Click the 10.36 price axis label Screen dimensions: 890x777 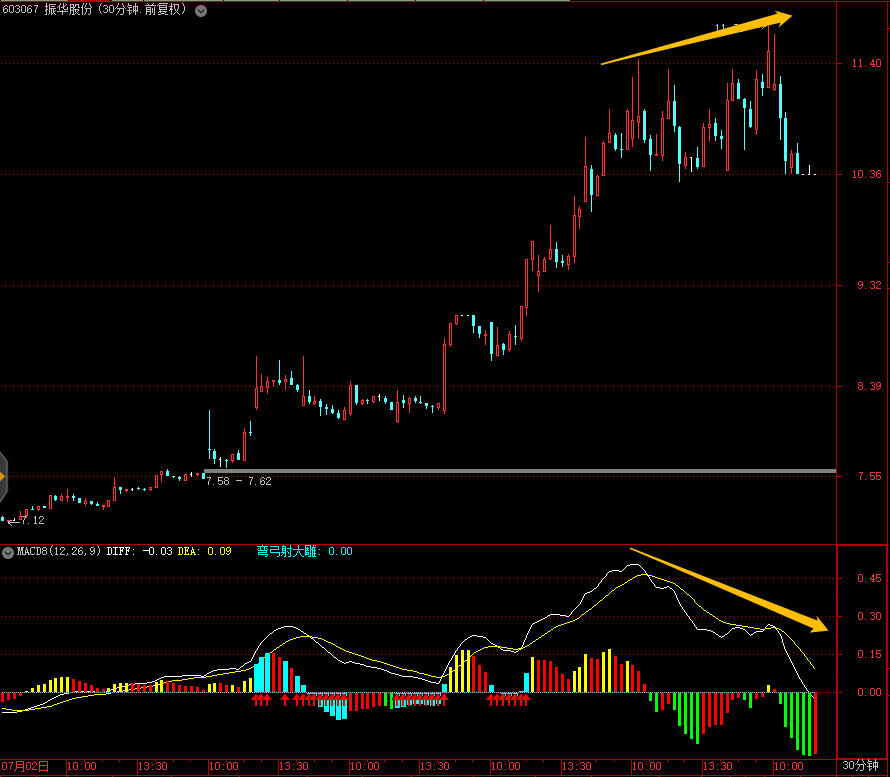click(x=867, y=174)
